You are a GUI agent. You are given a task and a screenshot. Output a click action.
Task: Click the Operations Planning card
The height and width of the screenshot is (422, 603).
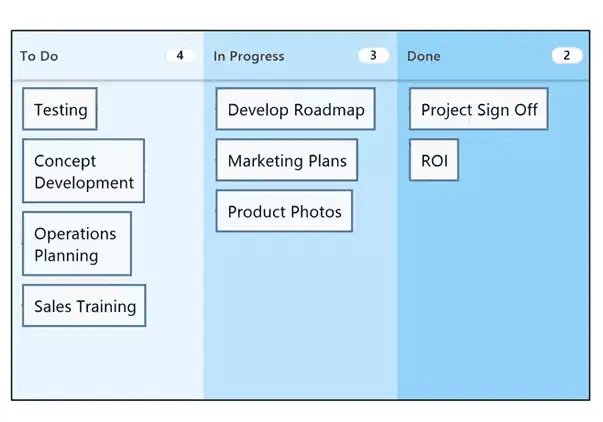click(x=76, y=244)
